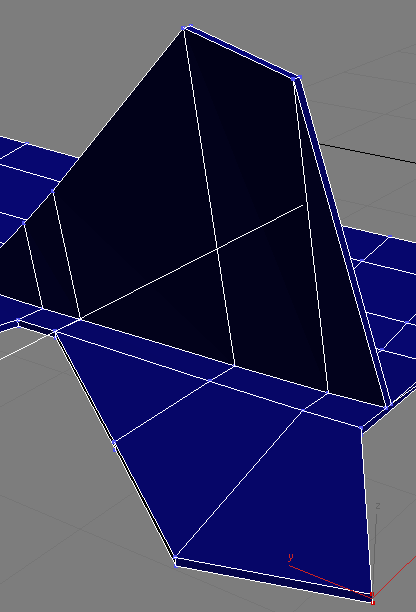The width and height of the screenshot is (416, 612).
Task: Select the upper-right corner vertex of the dark raised face
Action: (x=293, y=78)
